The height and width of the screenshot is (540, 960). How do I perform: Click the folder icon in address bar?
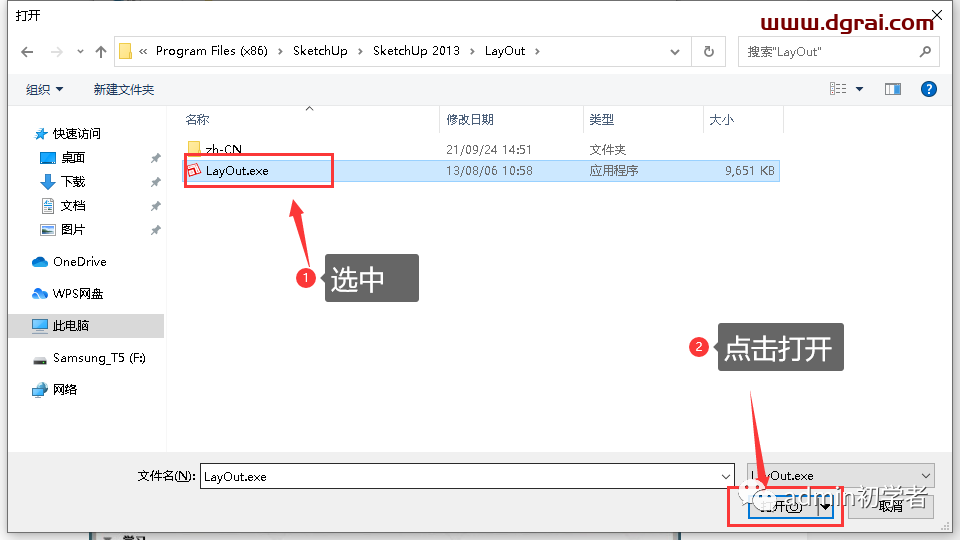coord(126,51)
